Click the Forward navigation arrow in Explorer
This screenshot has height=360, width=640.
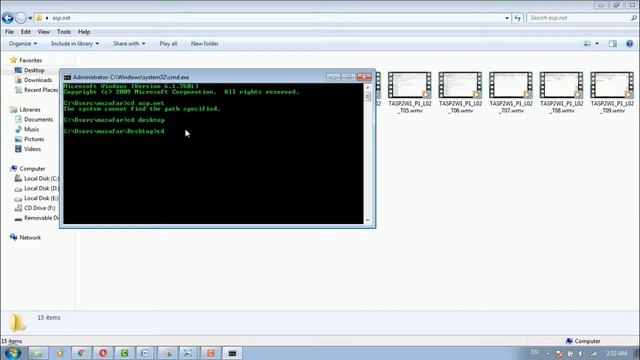20,18
